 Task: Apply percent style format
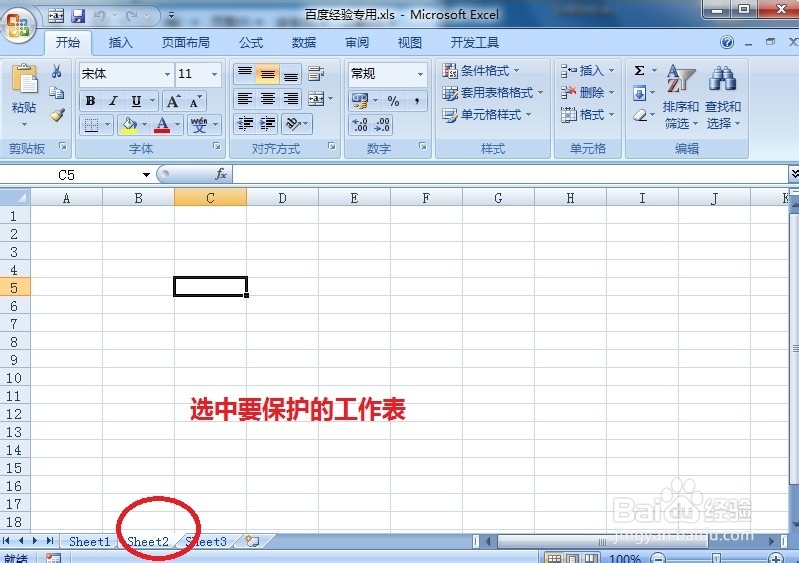coord(393,101)
